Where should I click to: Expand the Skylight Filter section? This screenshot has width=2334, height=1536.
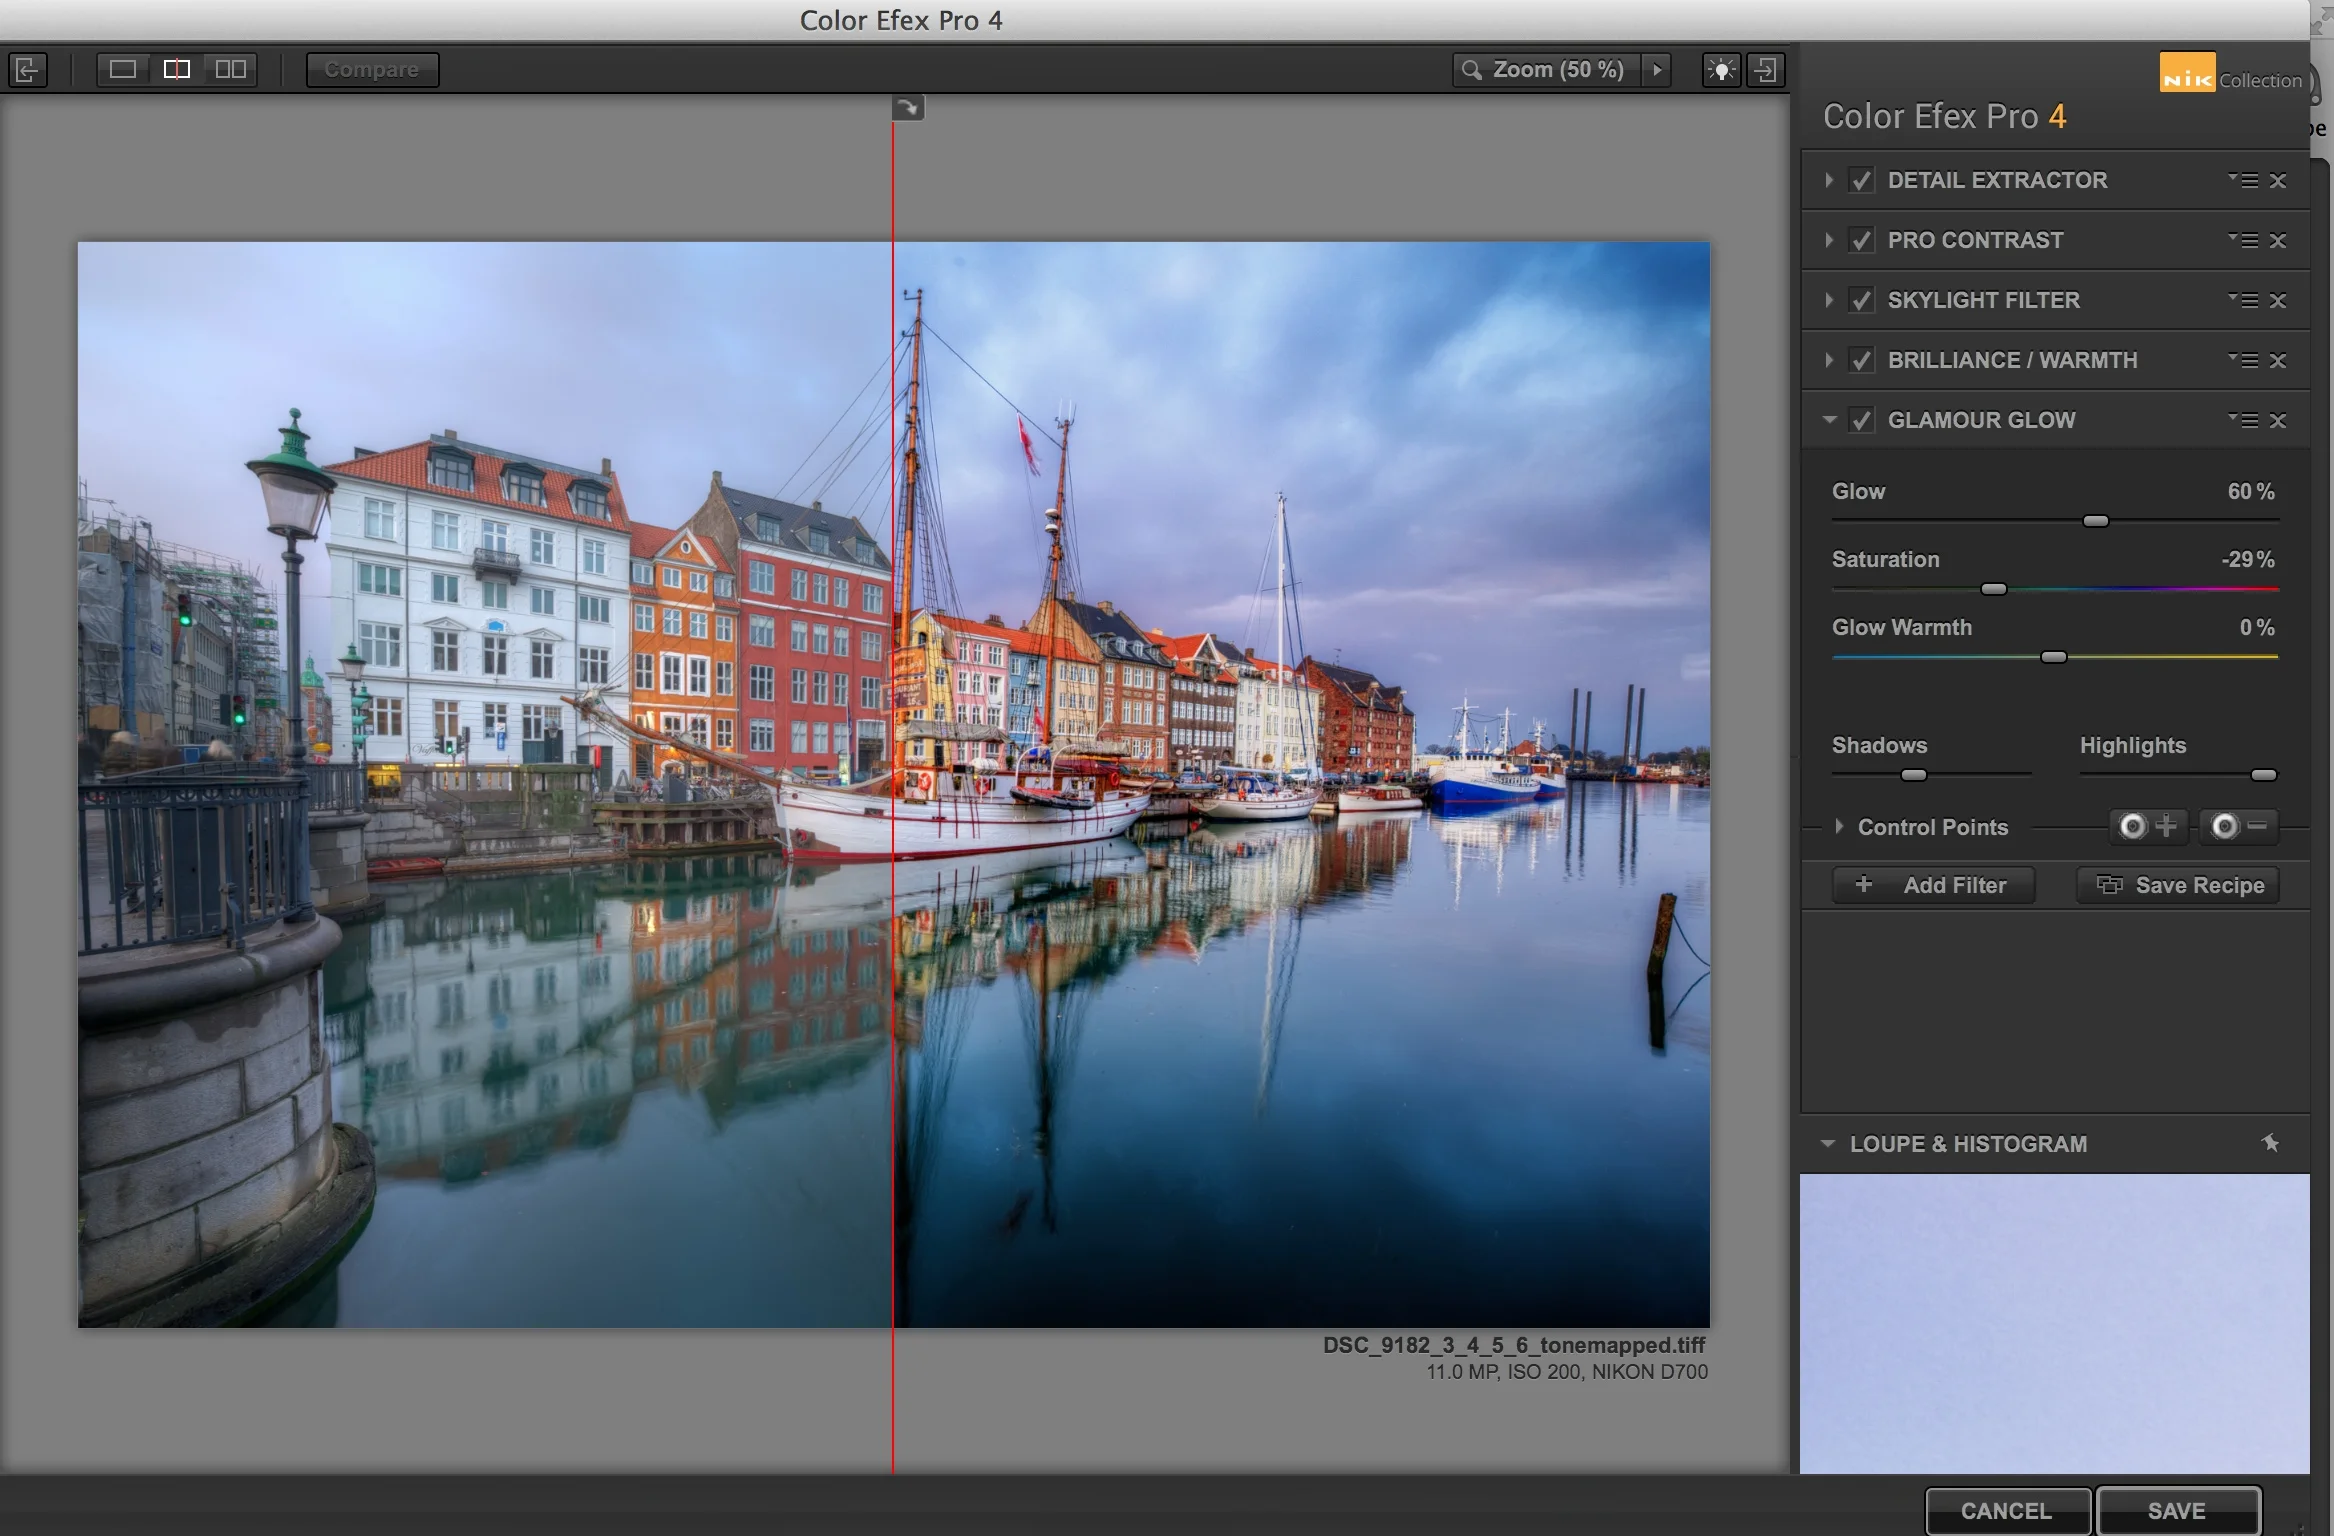(1828, 300)
